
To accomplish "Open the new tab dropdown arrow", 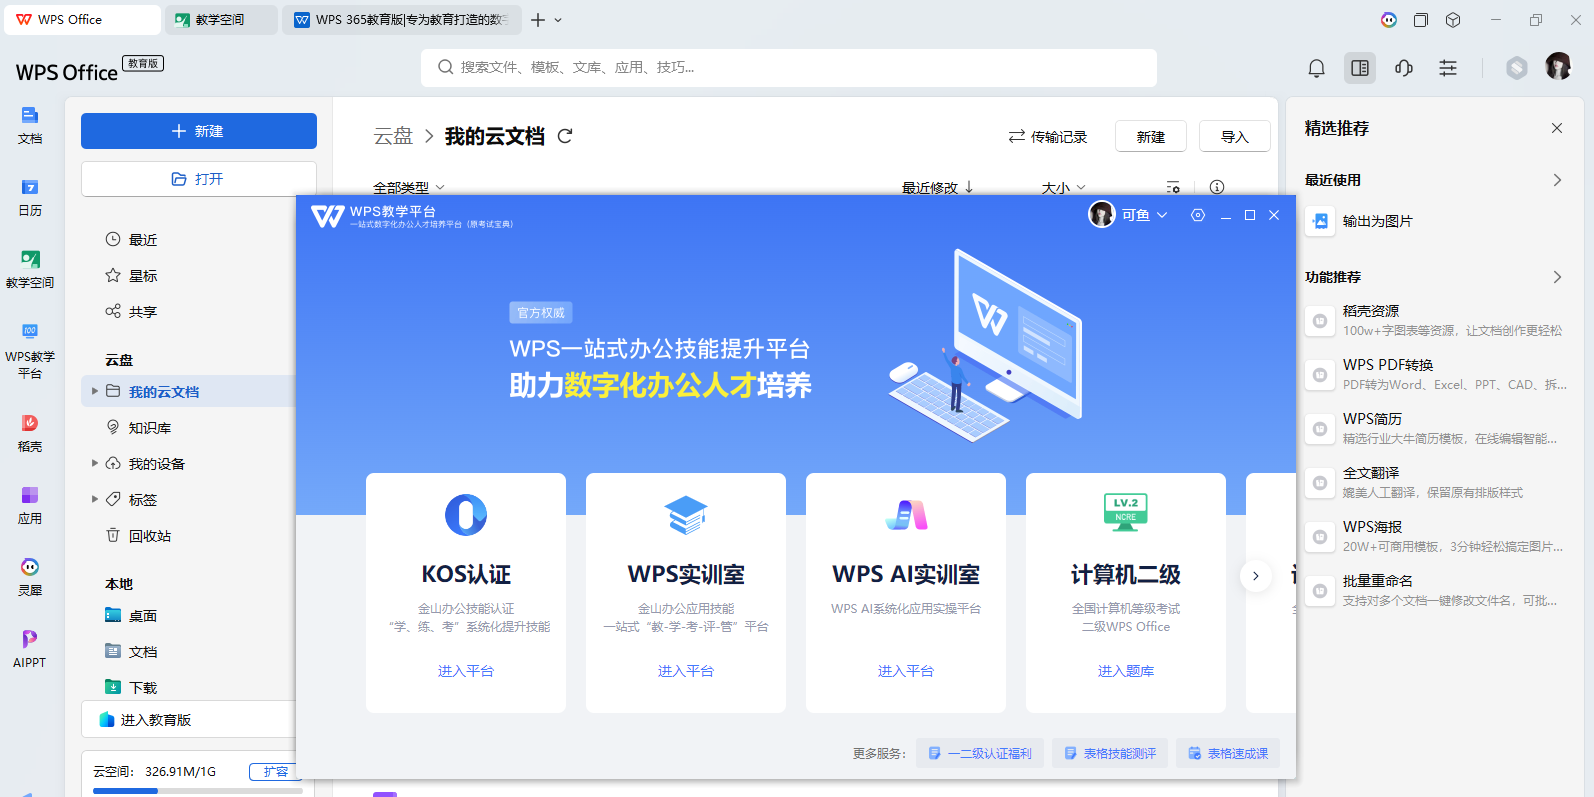I will [558, 20].
